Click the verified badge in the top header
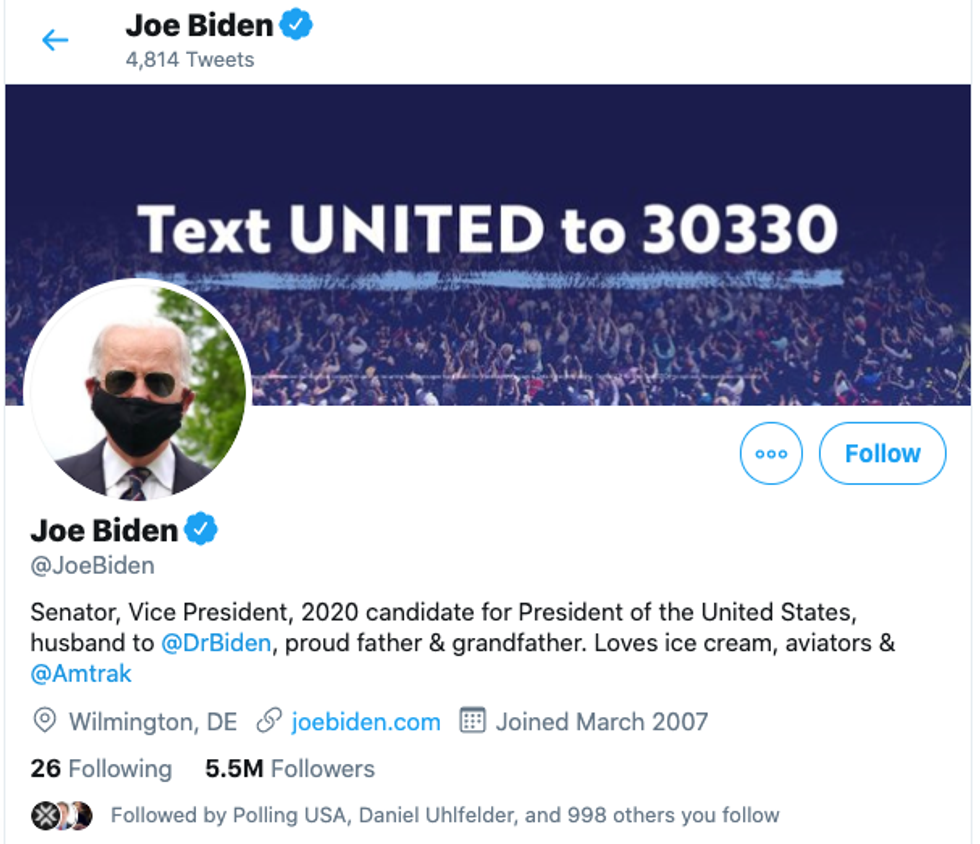The height and width of the screenshot is (844, 980). pos(295,24)
